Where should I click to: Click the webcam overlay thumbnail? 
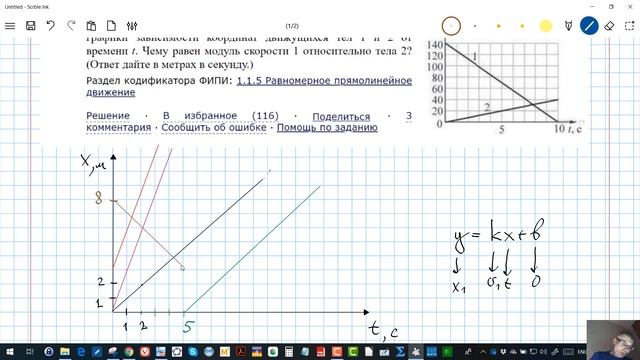click(613, 340)
